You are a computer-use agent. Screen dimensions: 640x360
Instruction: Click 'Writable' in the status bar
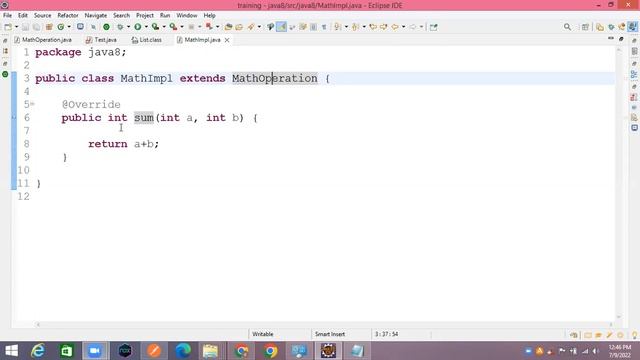[x=262, y=334]
